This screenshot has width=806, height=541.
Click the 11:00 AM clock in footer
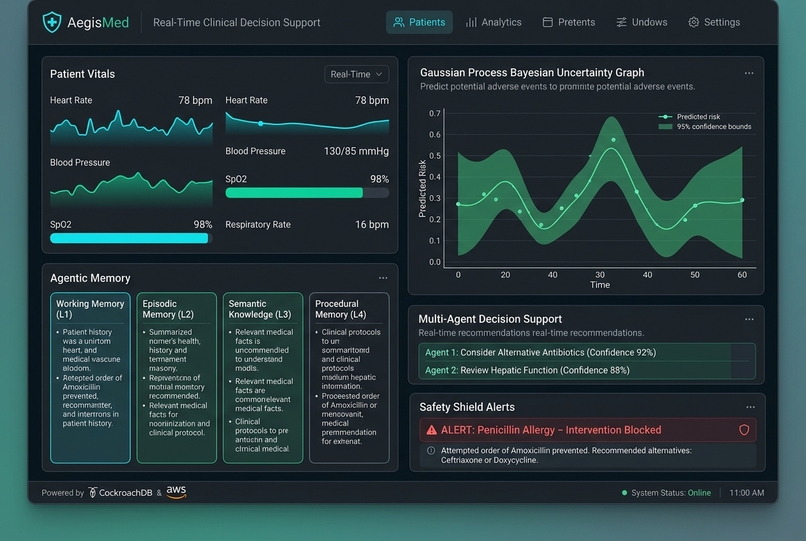click(746, 493)
